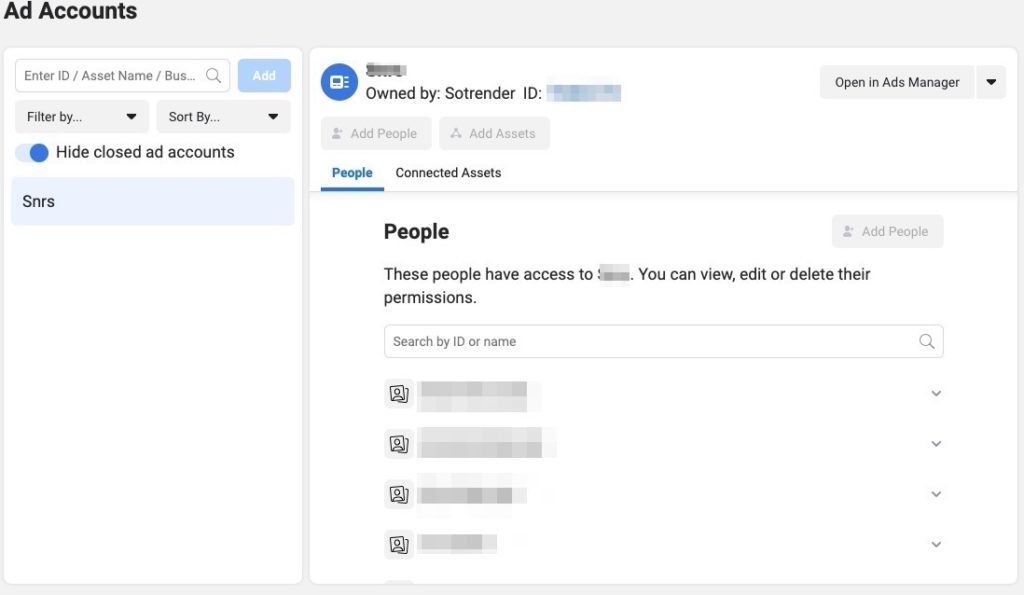1024x595 pixels.
Task: Click the first person's profile icon
Action: tap(399, 393)
